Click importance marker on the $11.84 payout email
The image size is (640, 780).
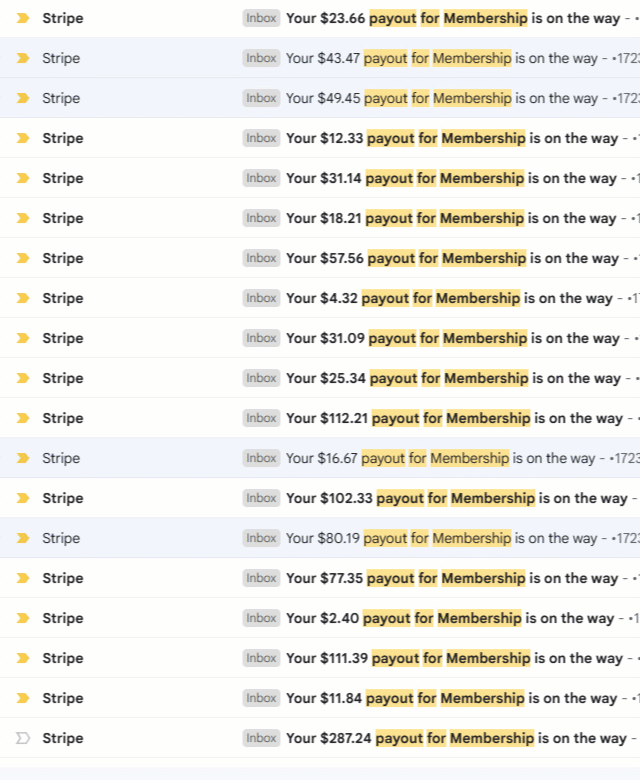tap(23, 698)
